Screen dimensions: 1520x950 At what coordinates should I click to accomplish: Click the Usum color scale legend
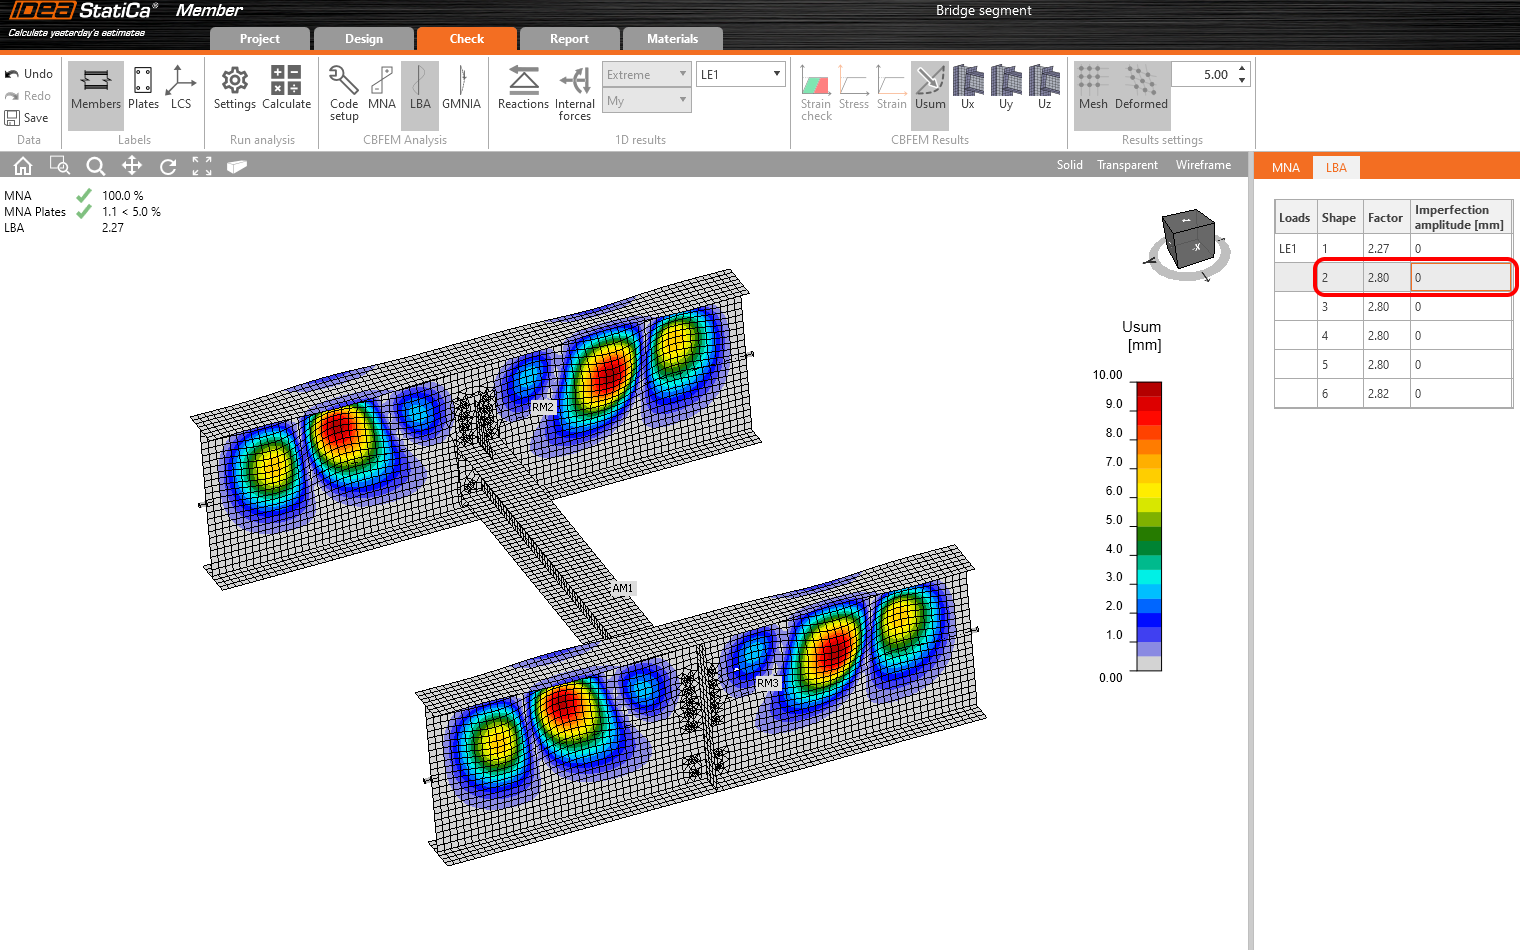[x=1149, y=526]
